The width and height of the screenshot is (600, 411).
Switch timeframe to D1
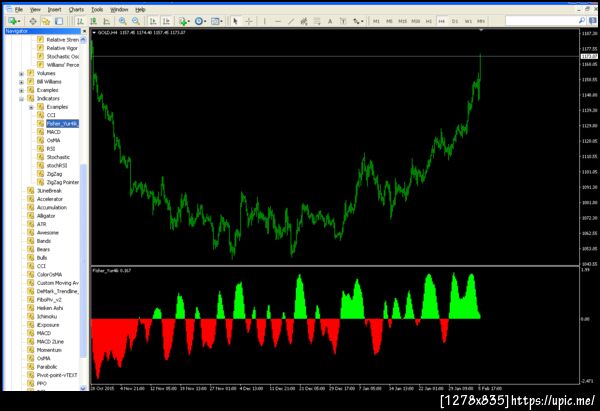[x=455, y=21]
